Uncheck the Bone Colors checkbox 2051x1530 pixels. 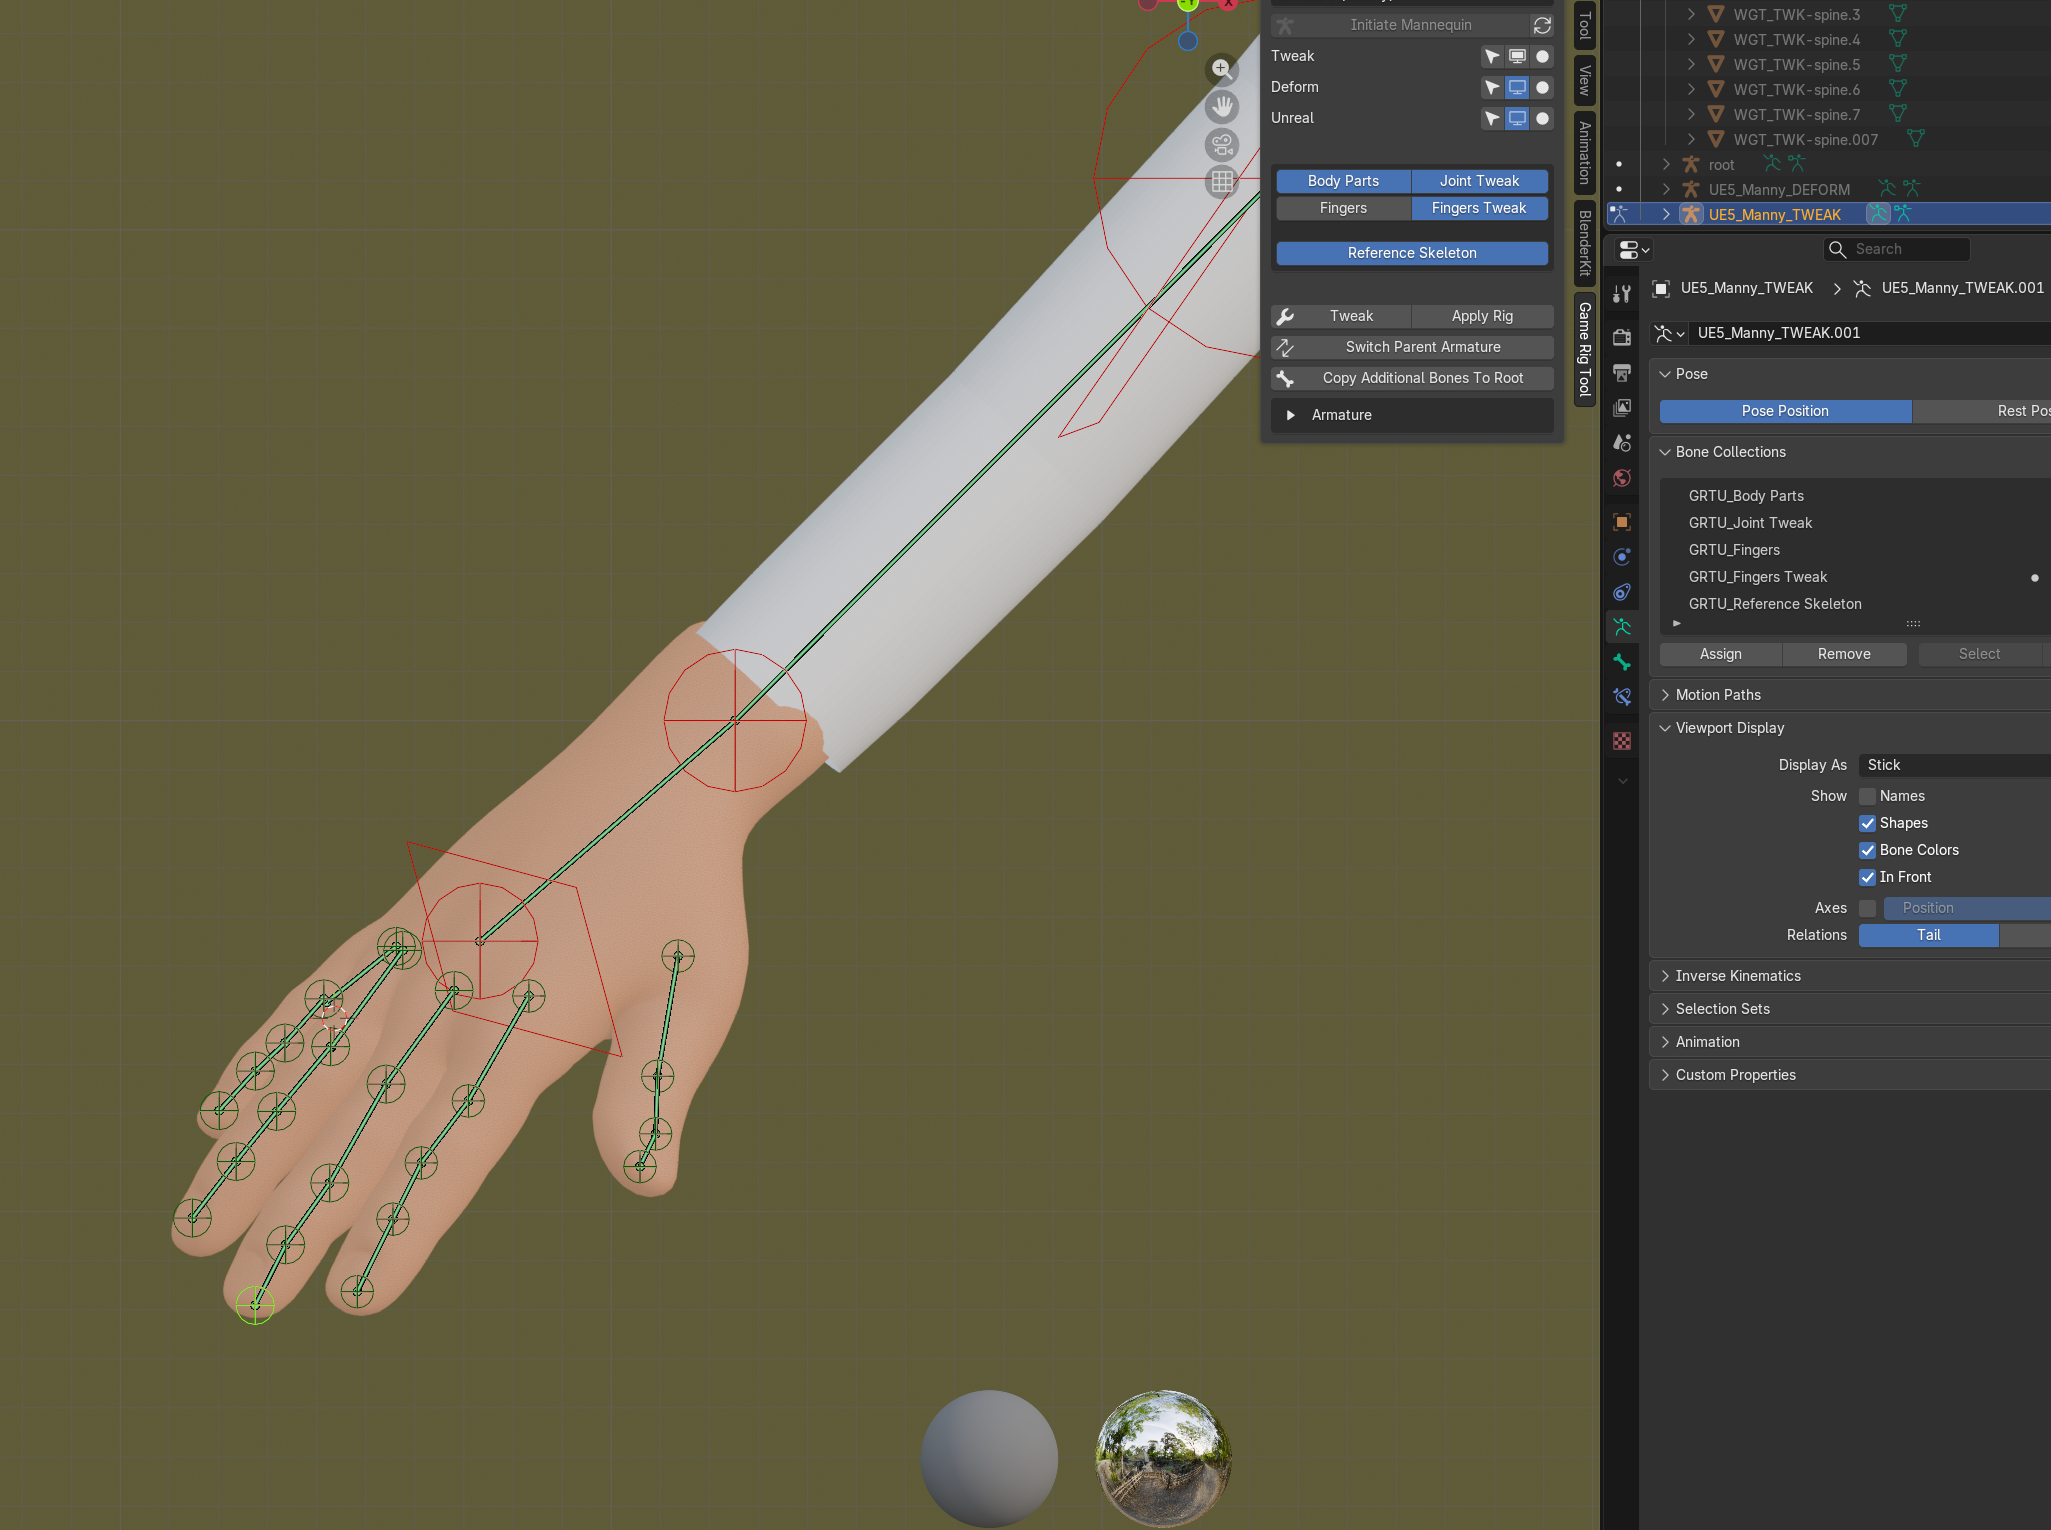pos(1867,850)
